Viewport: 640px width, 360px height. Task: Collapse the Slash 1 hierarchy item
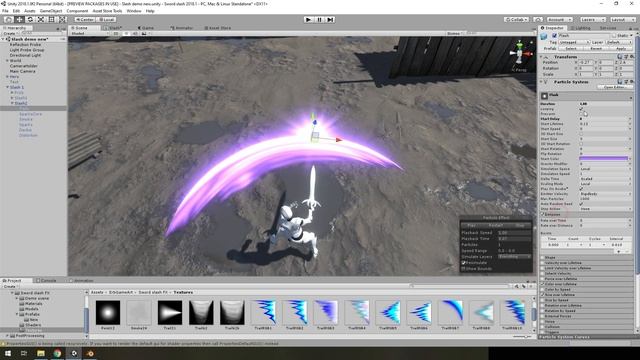7,87
